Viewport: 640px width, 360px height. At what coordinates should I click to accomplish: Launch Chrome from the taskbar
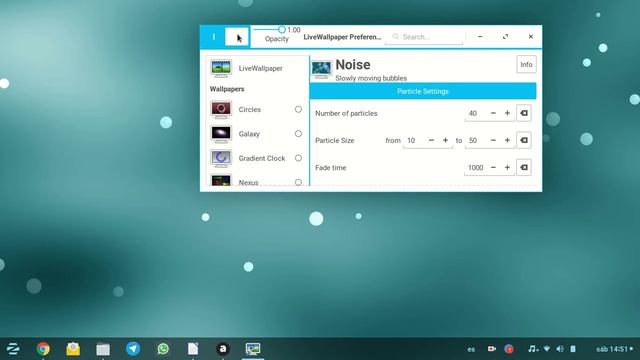[43, 349]
